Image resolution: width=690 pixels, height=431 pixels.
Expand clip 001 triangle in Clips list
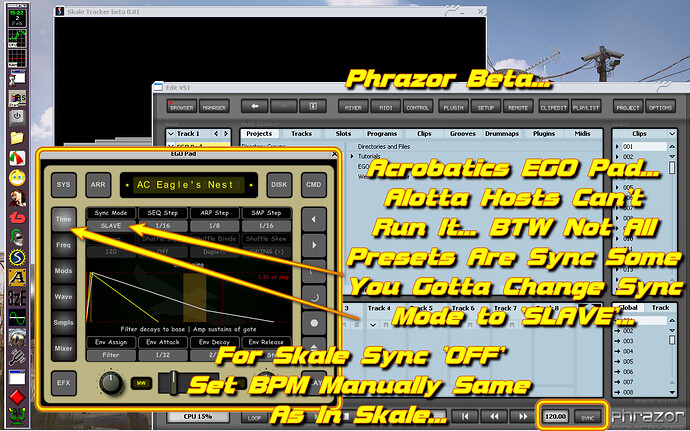617,147
